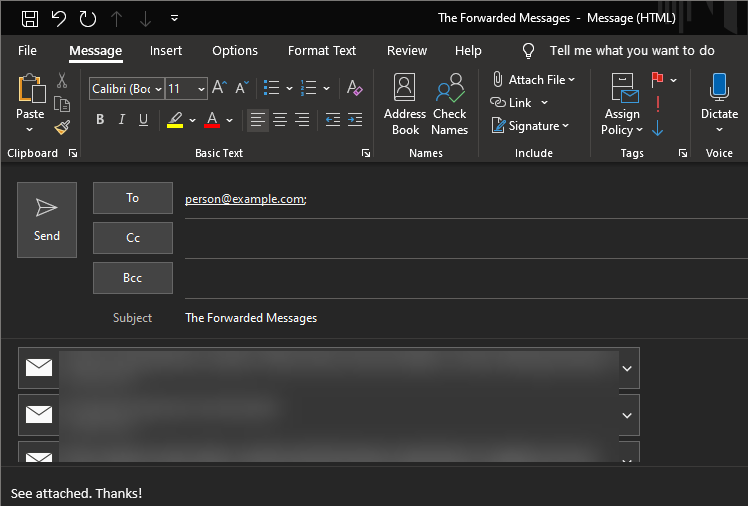This screenshot has height=506, width=748.
Task: Click the Bcc button
Action: pos(133,278)
